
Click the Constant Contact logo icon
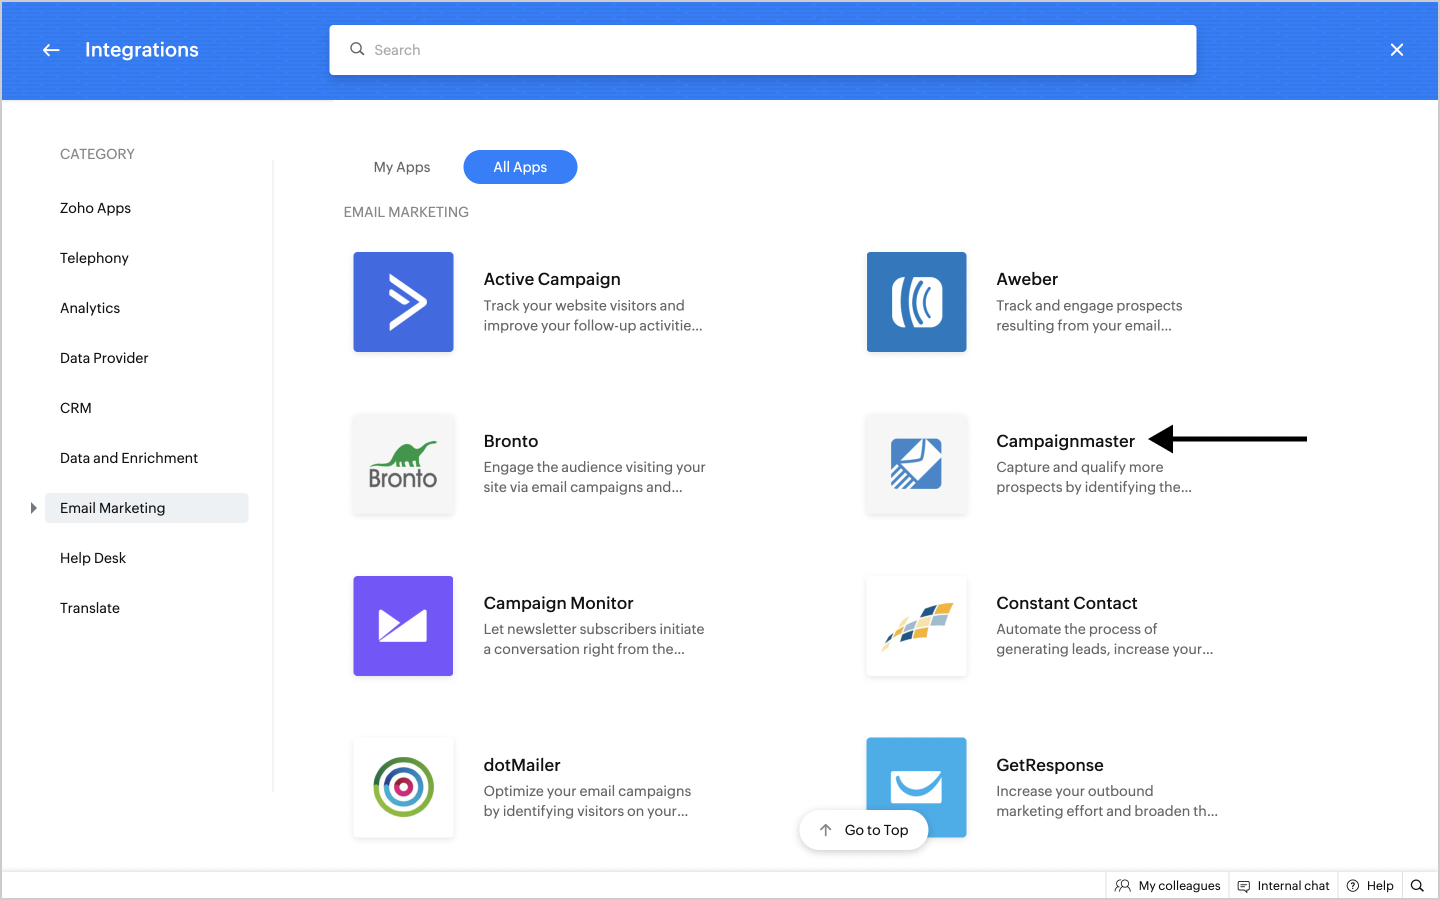[x=916, y=626]
